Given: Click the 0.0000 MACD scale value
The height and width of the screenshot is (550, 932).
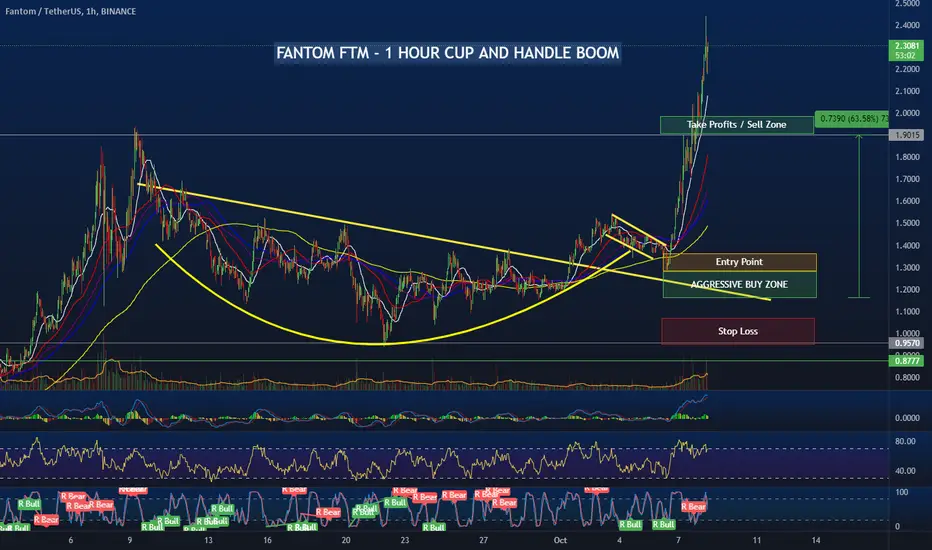Looking at the screenshot, I should (x=907, y=418).
